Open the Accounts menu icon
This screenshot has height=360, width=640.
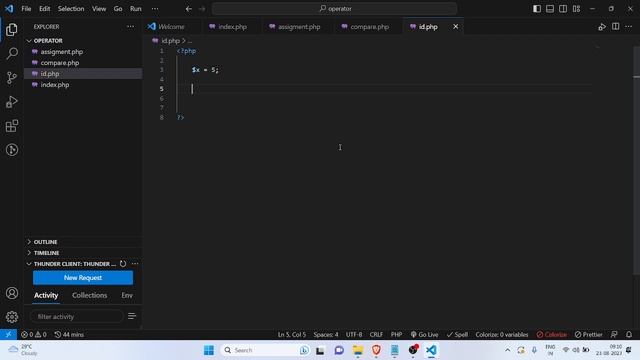[x=12, y=293]
